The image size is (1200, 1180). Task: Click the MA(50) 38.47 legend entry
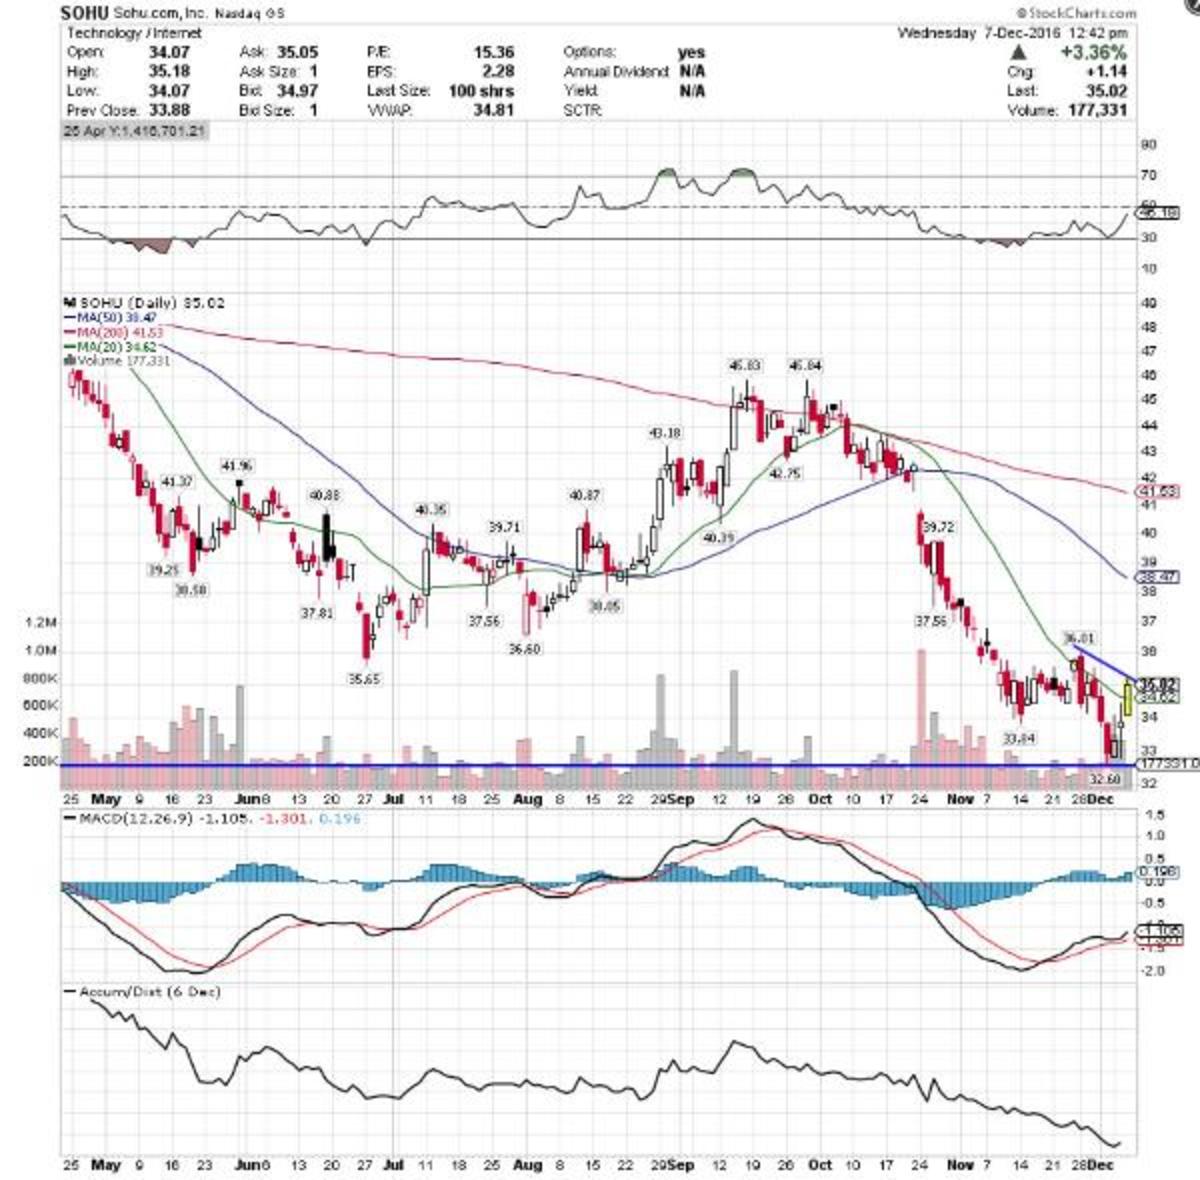tap(112, 316)
